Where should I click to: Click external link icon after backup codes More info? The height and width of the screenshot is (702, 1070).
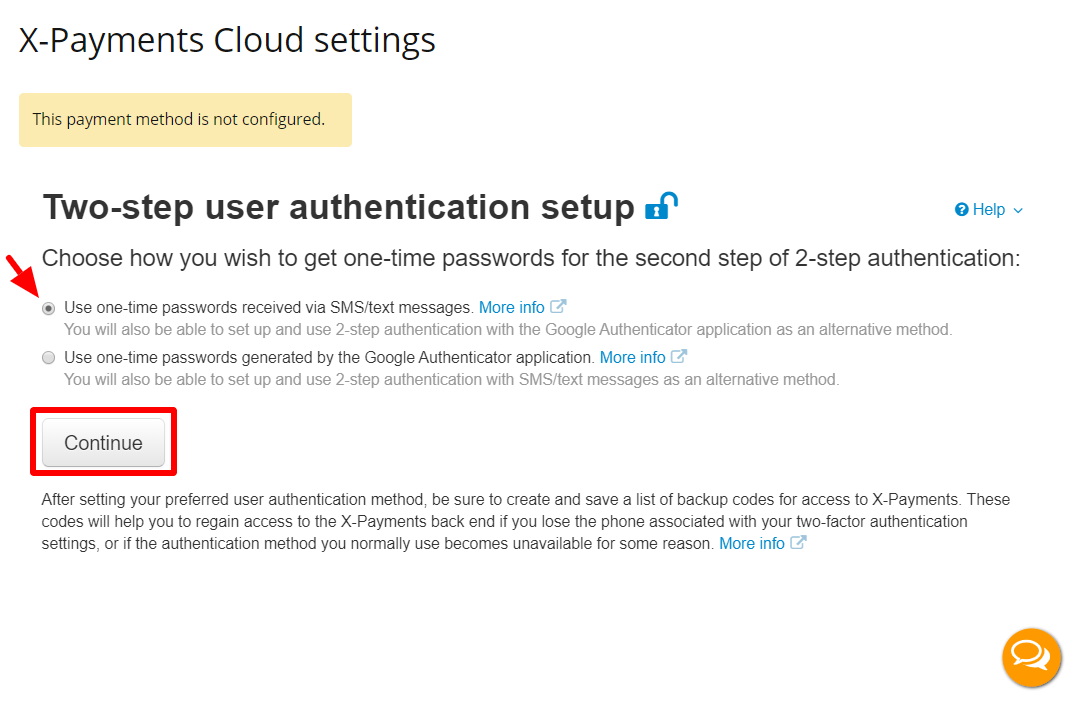point(798,542)
